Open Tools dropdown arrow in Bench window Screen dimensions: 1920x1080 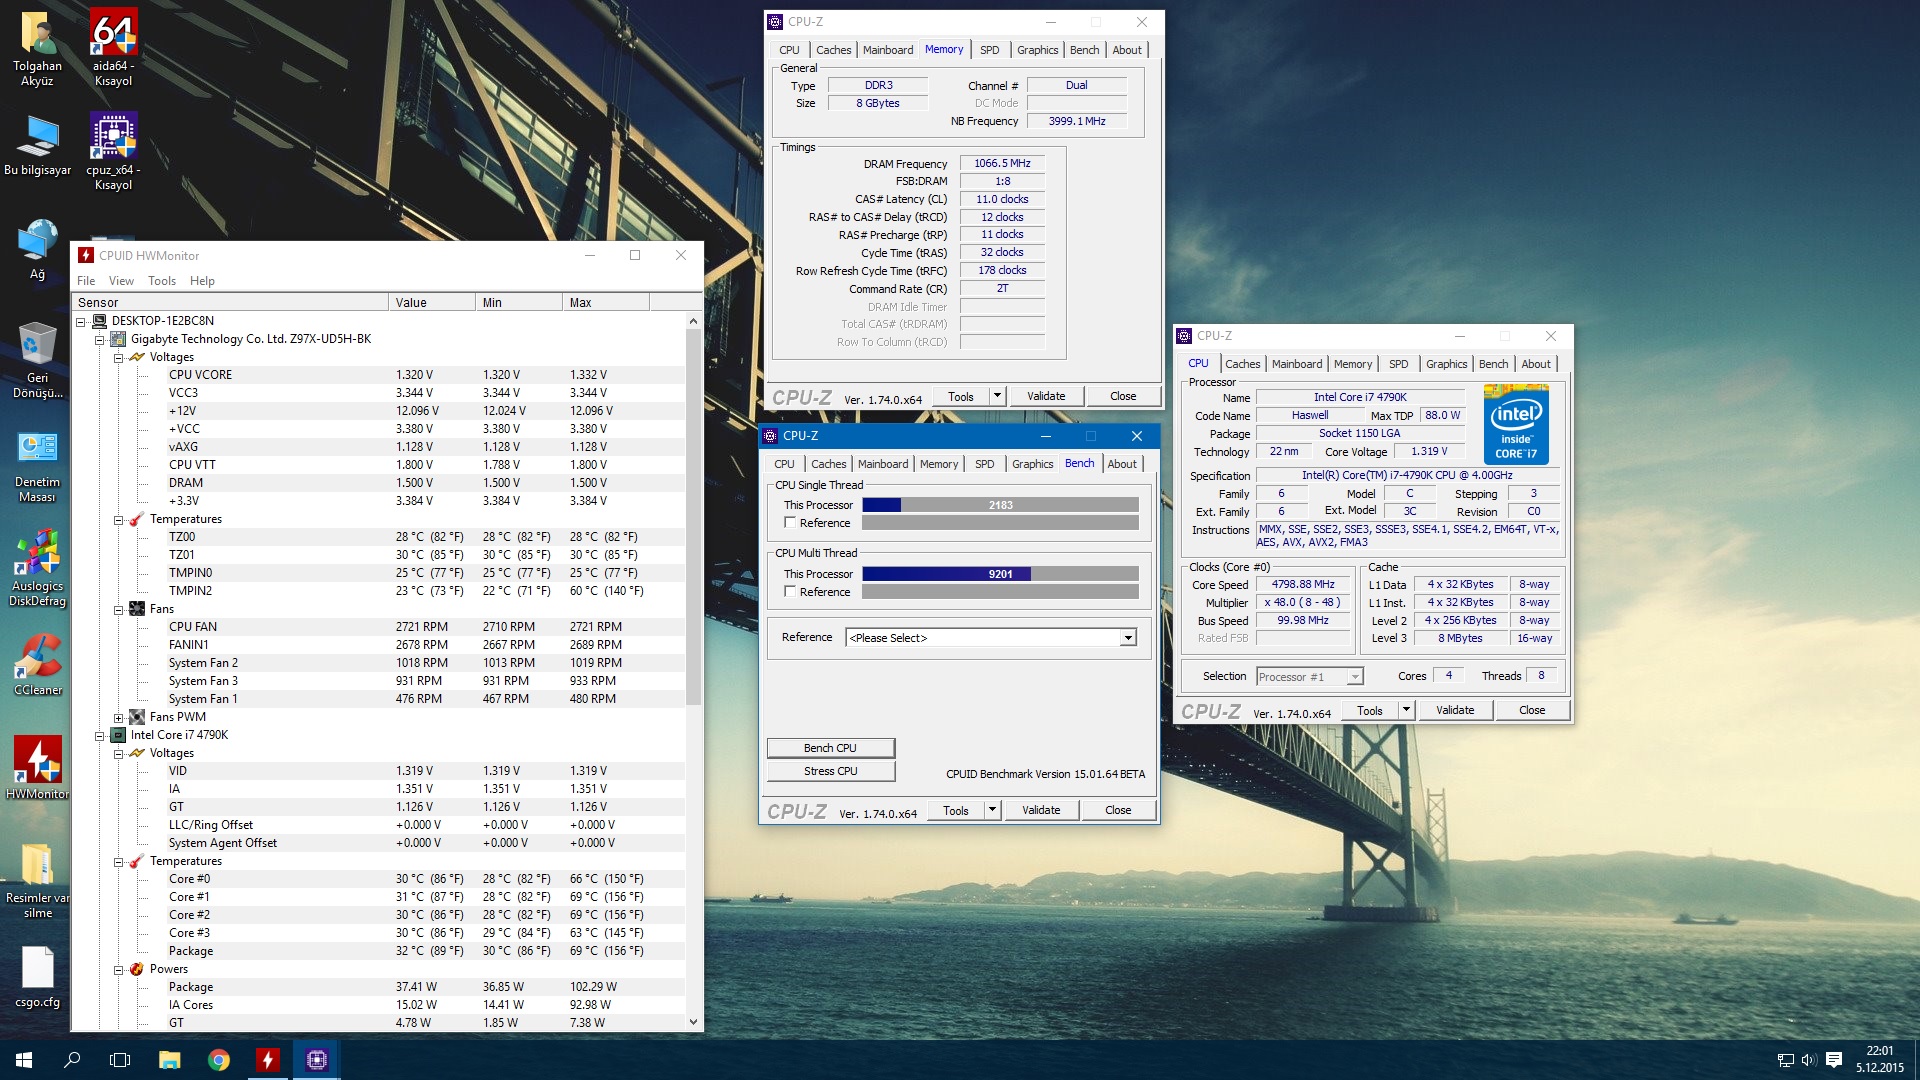tap(992, 810)
